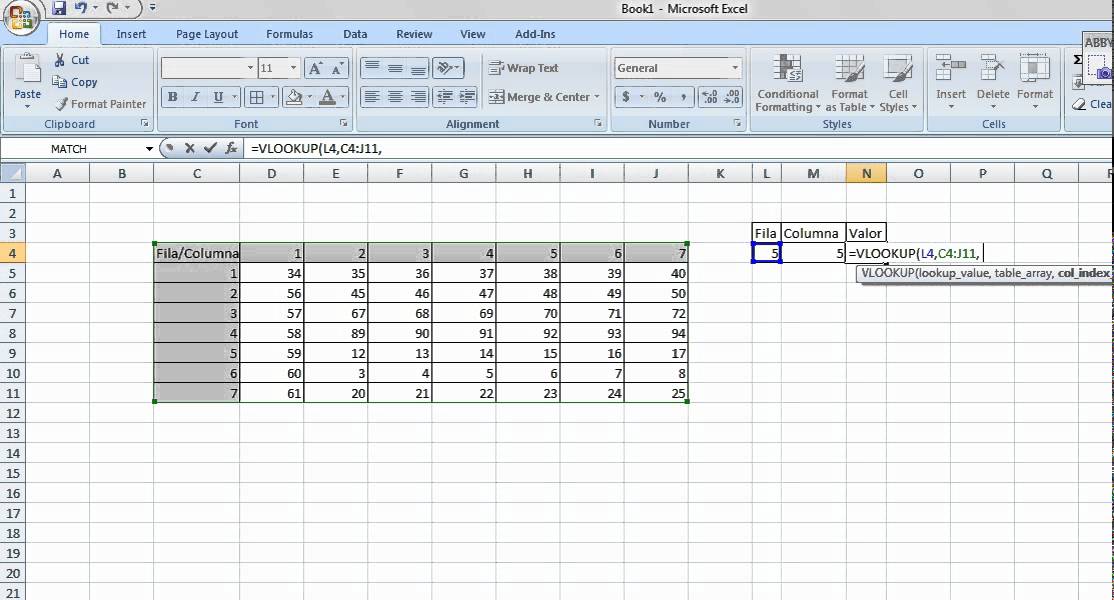Open the Add-Ins tab
Image resolution: width=1114 pixels, height=600 pixels.
coord(535,34)
